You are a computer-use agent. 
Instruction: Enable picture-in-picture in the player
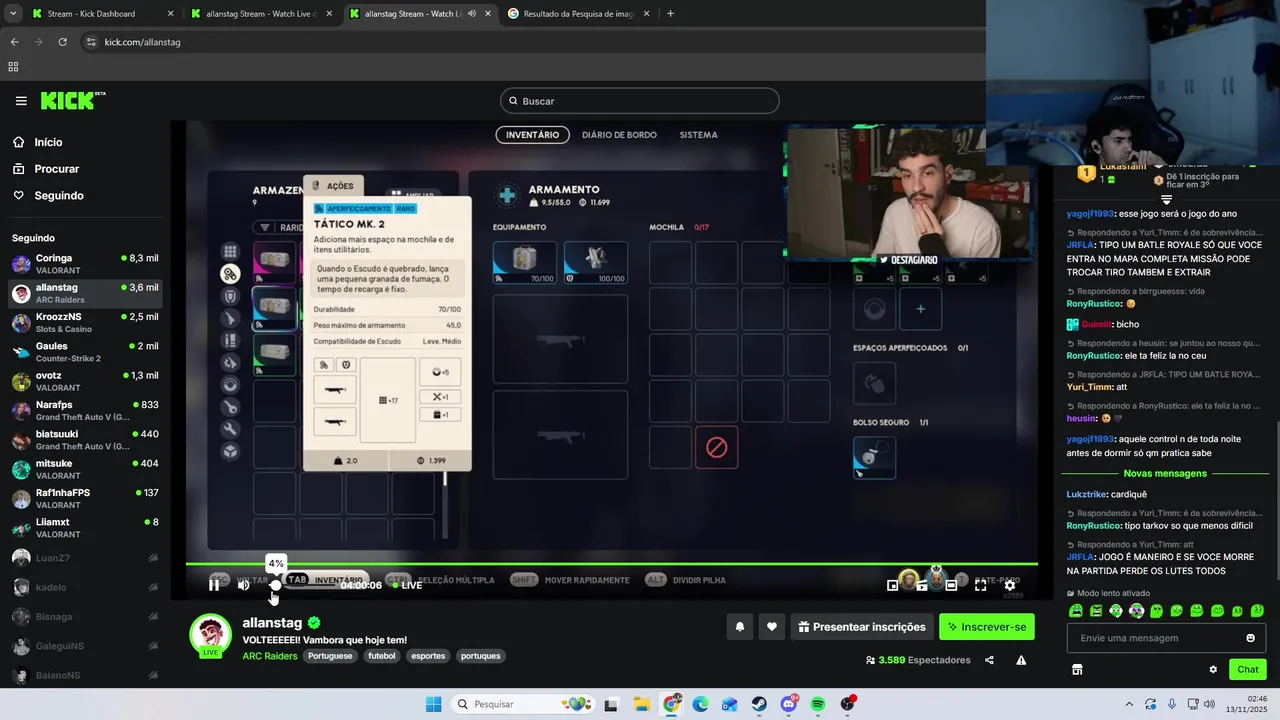(893, 586)
